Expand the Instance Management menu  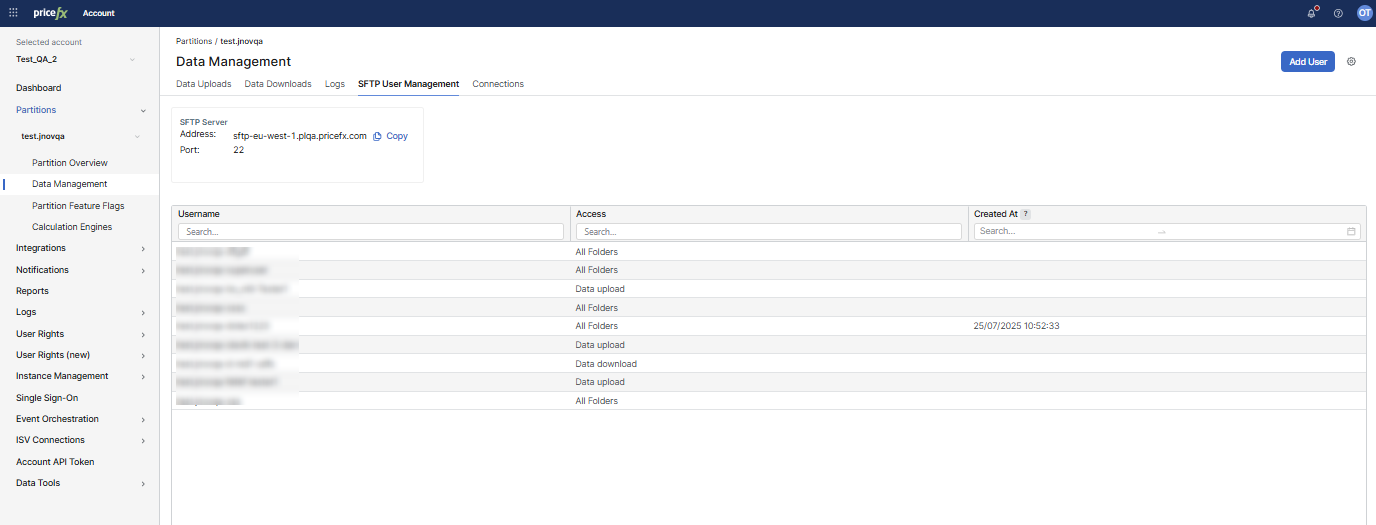pos(143,377)
